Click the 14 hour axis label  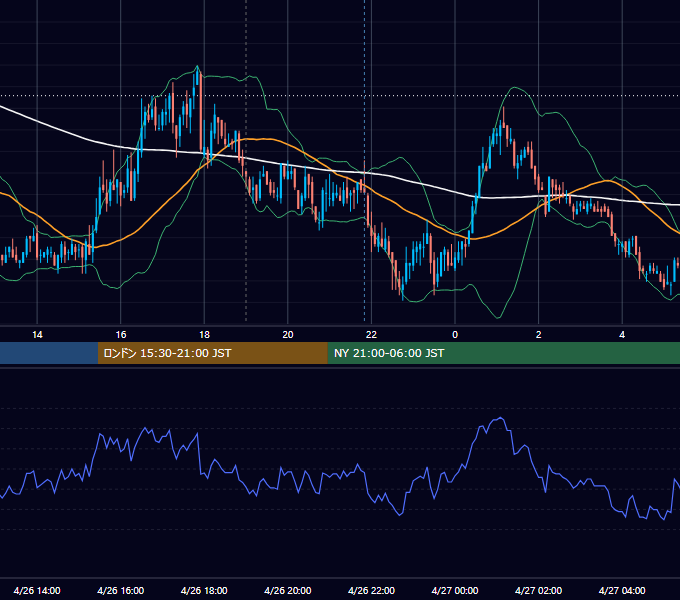click(x=37, y=335)
